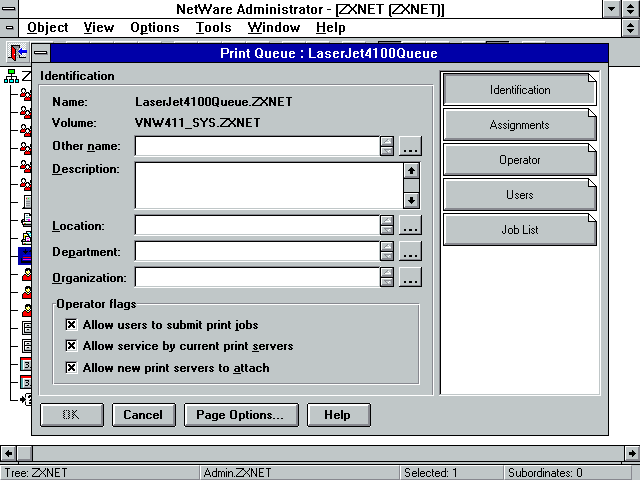The width and height of the screenshot is (640, 480).
Task: Open Page Options dialog
Action: tap(241, 415)
